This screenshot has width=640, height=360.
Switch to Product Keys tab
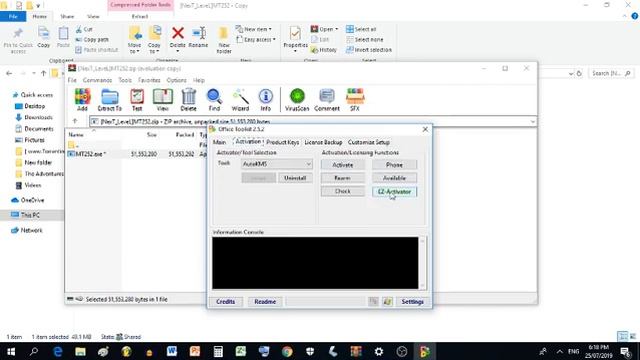[x=282, y=142]
